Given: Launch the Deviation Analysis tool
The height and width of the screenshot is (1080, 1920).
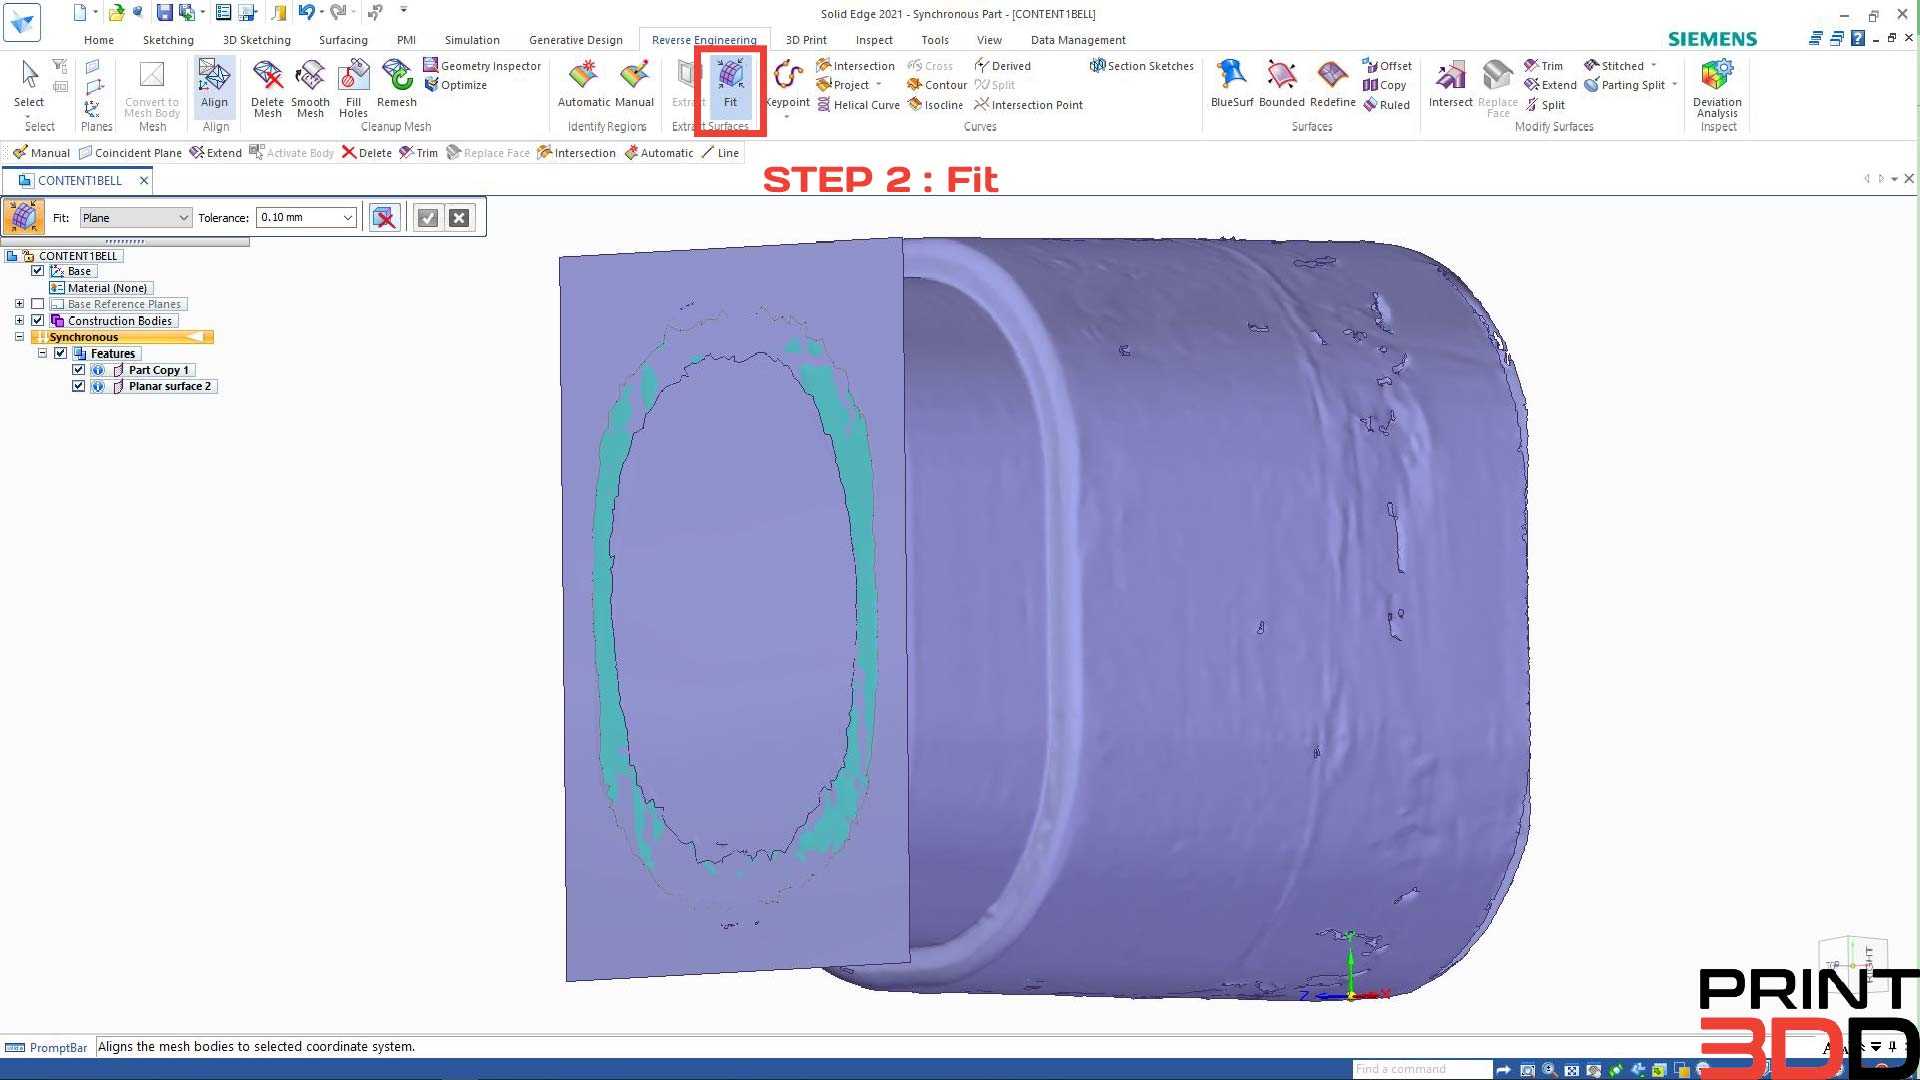Looking at the screenshot, I should (1717, 85).
